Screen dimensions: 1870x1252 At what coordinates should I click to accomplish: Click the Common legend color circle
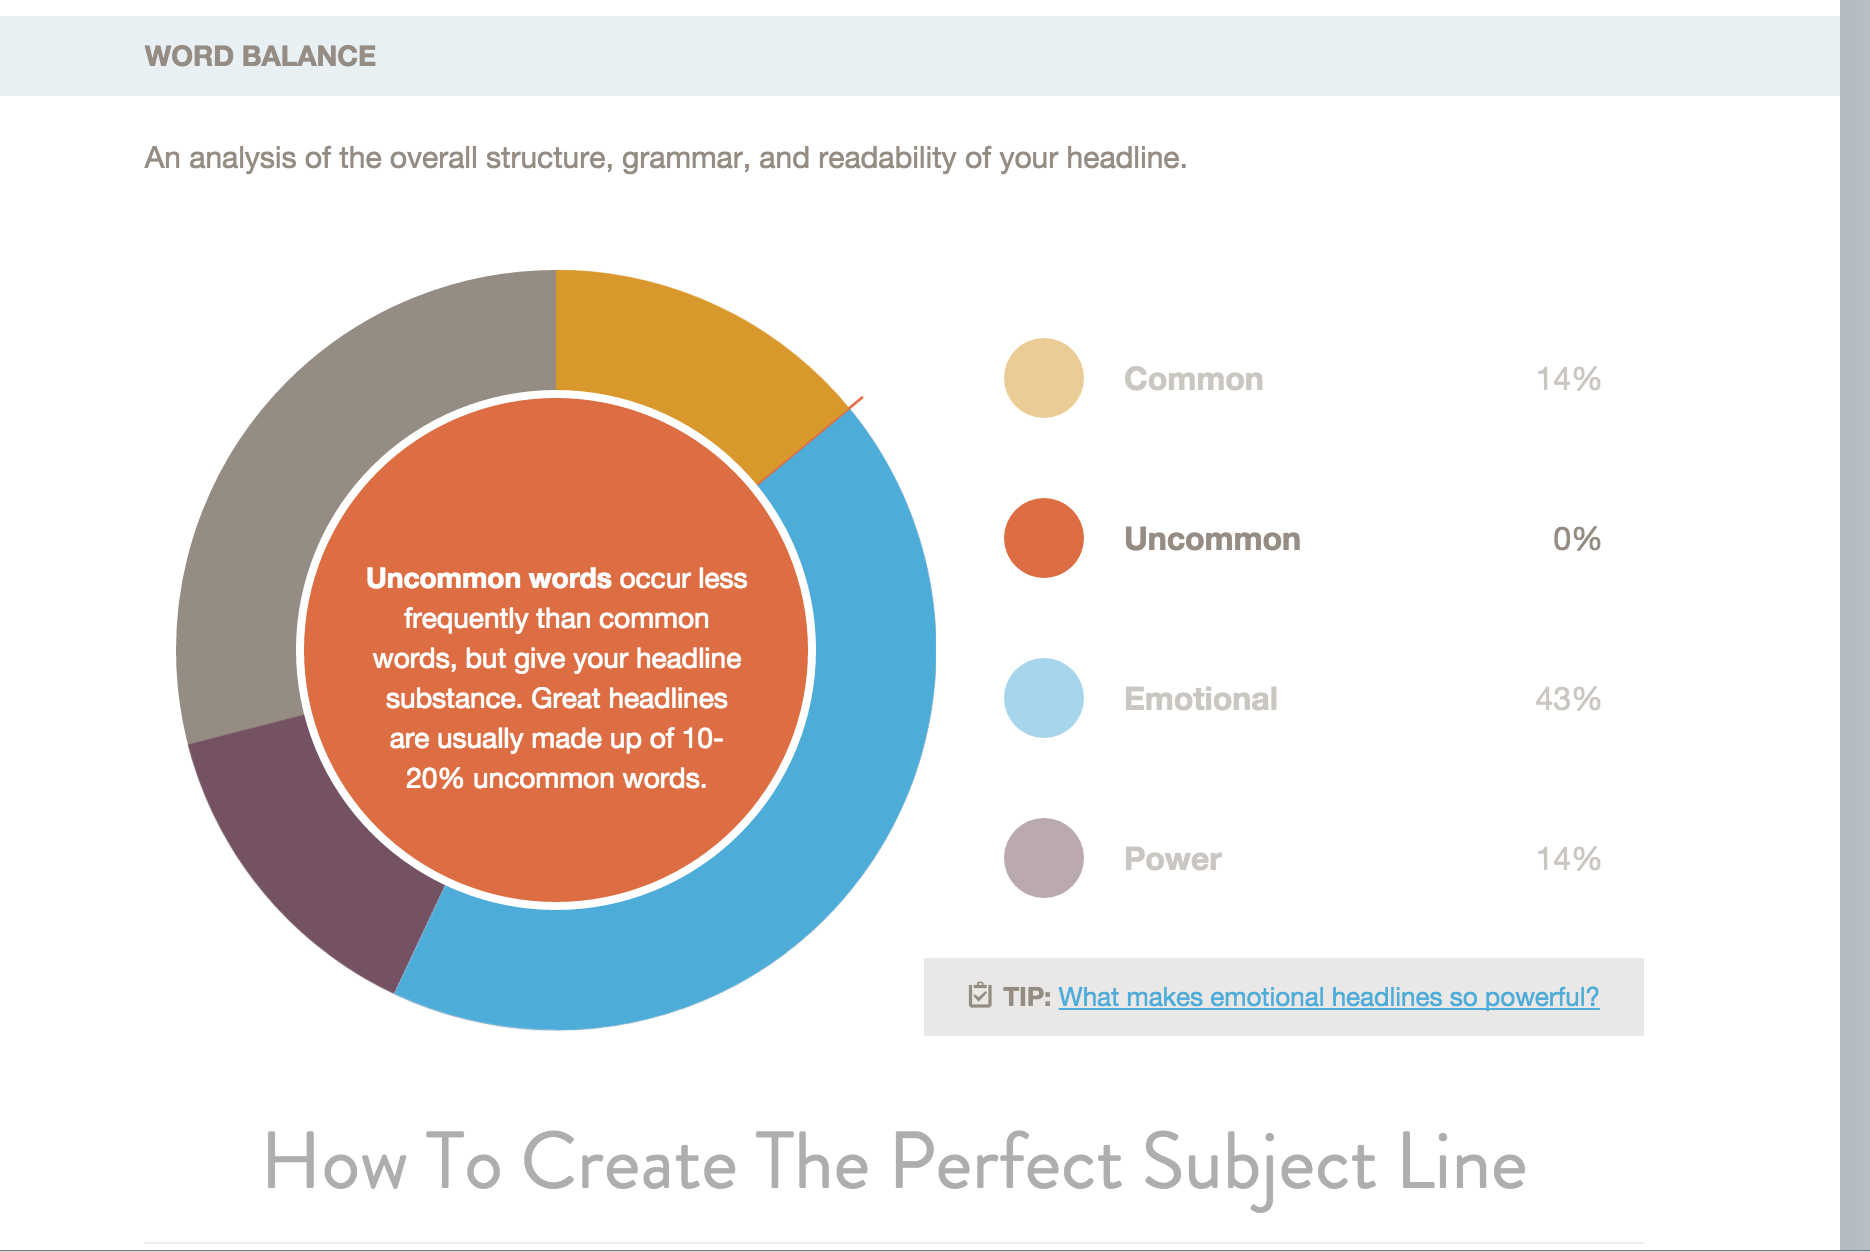point(1043,378)
